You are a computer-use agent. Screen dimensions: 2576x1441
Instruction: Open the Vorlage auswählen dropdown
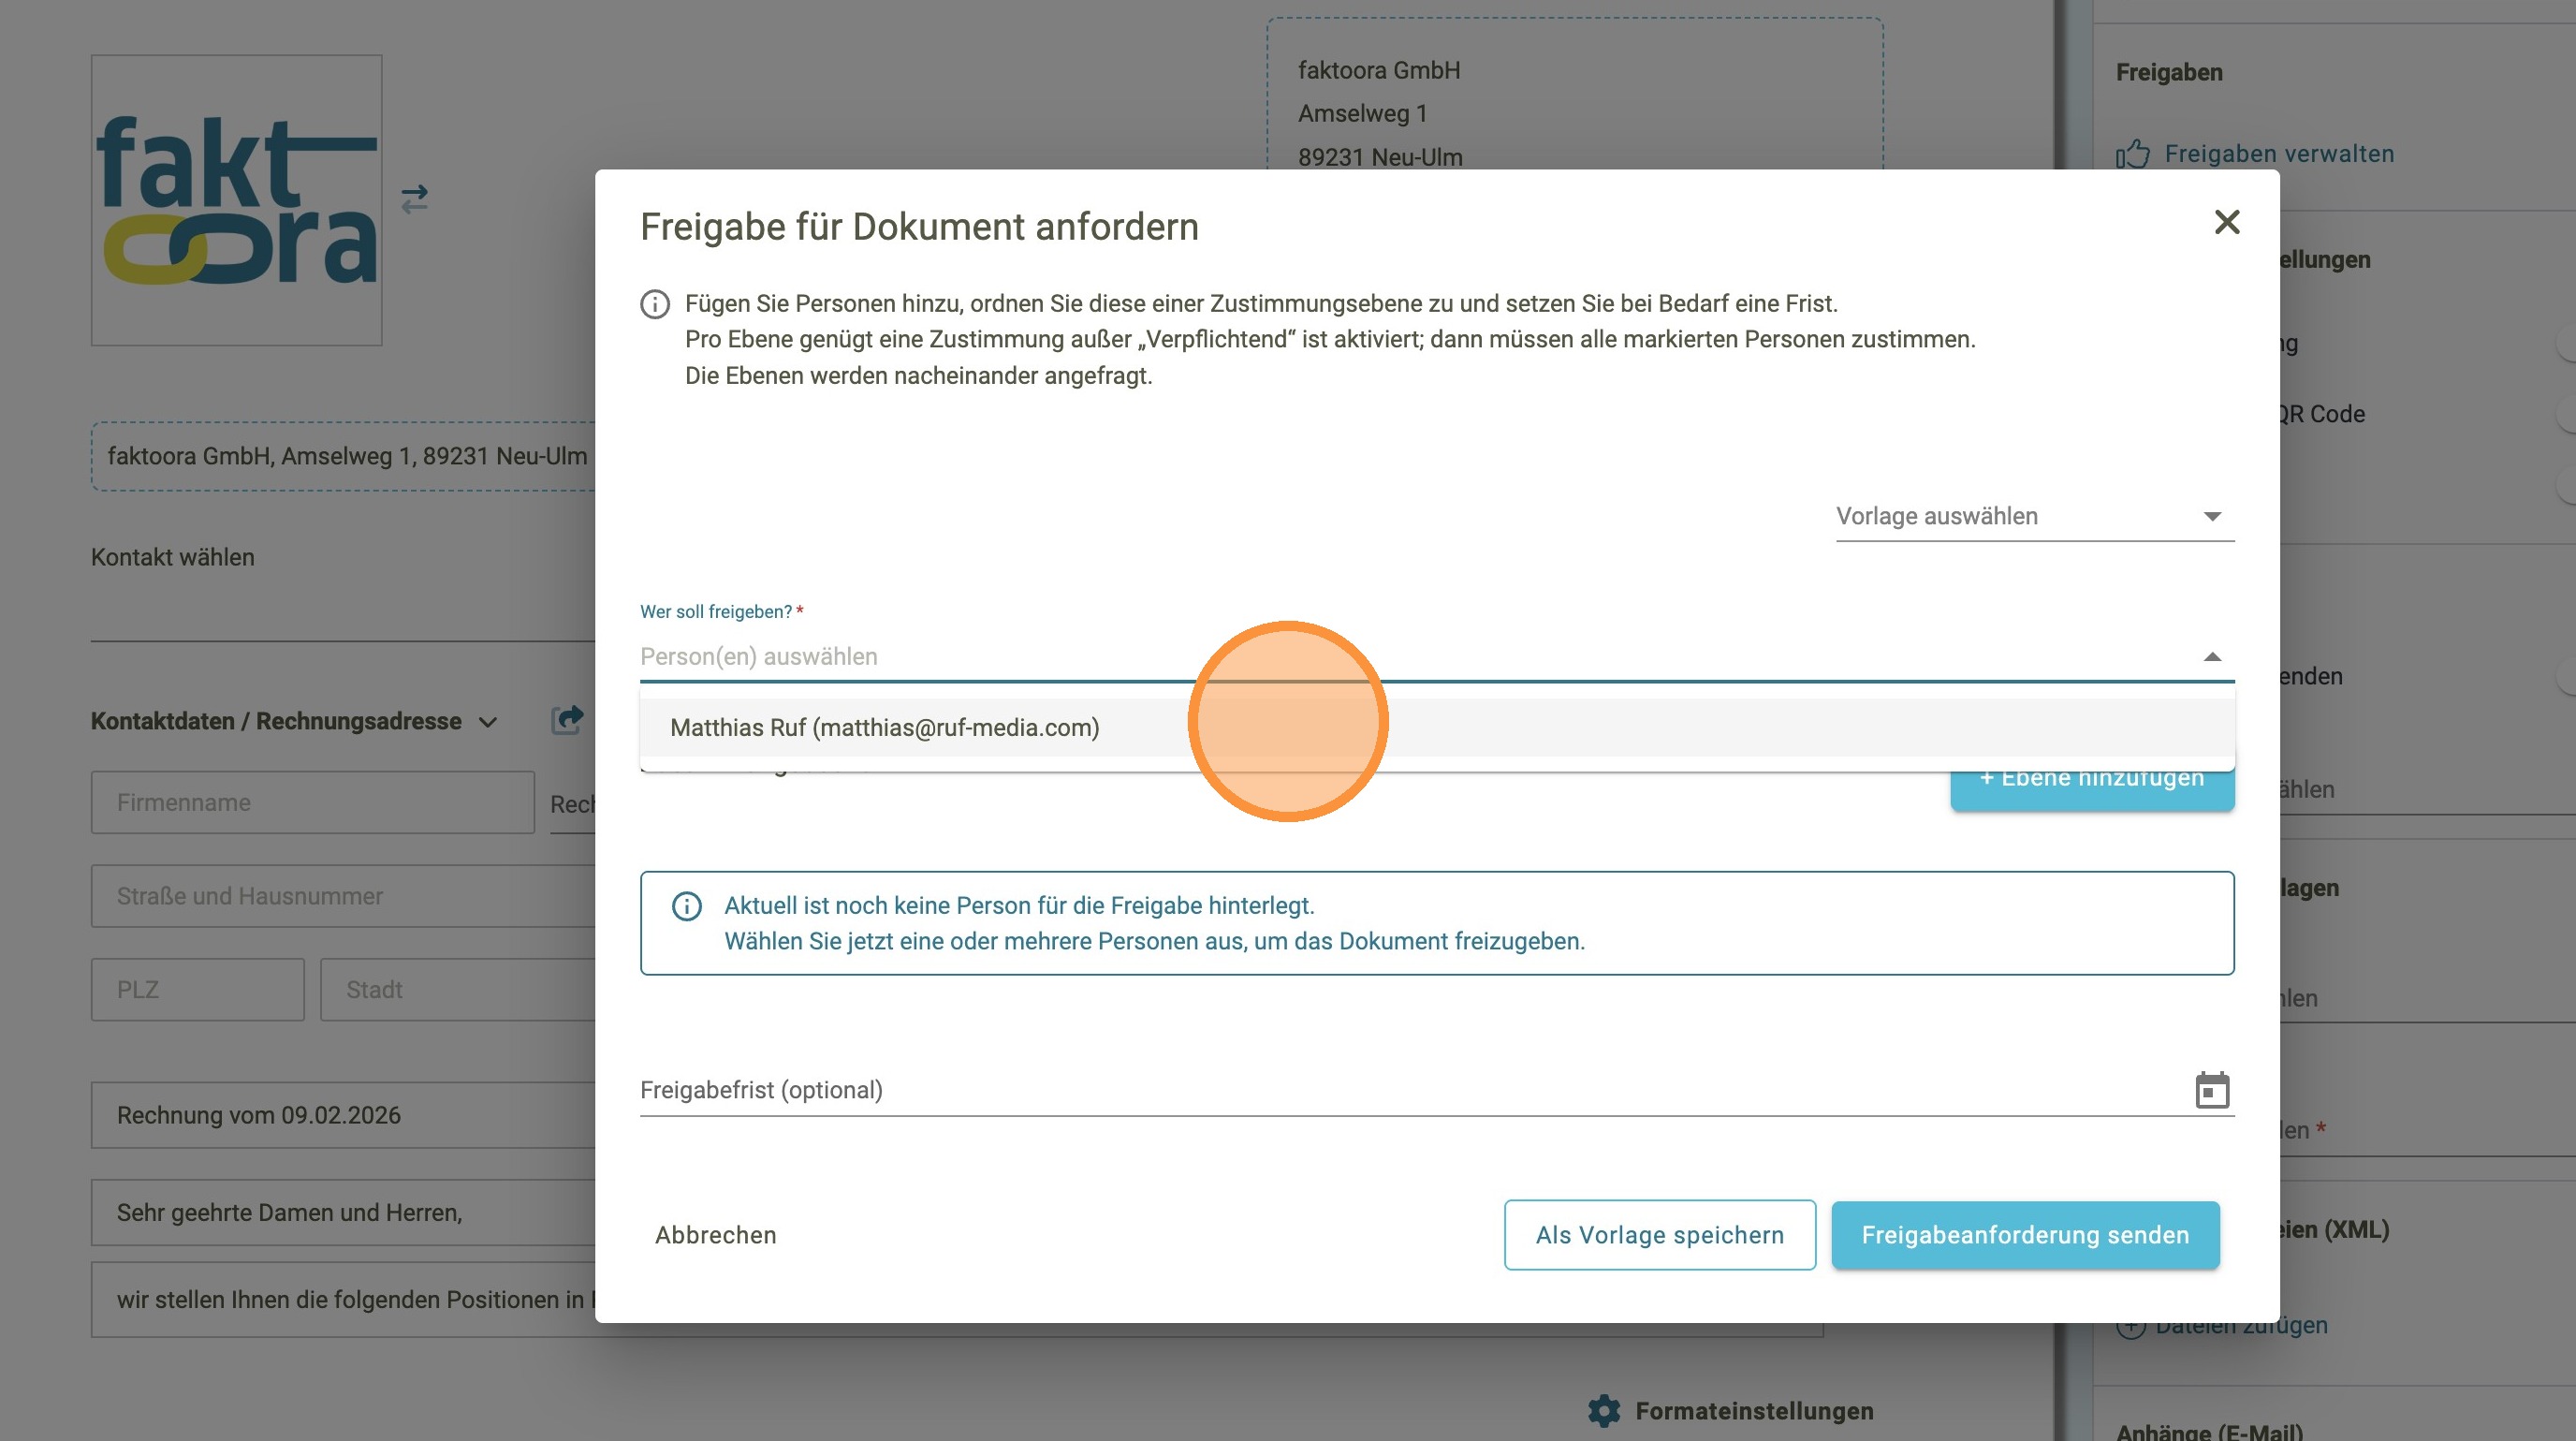point(2033,516)
